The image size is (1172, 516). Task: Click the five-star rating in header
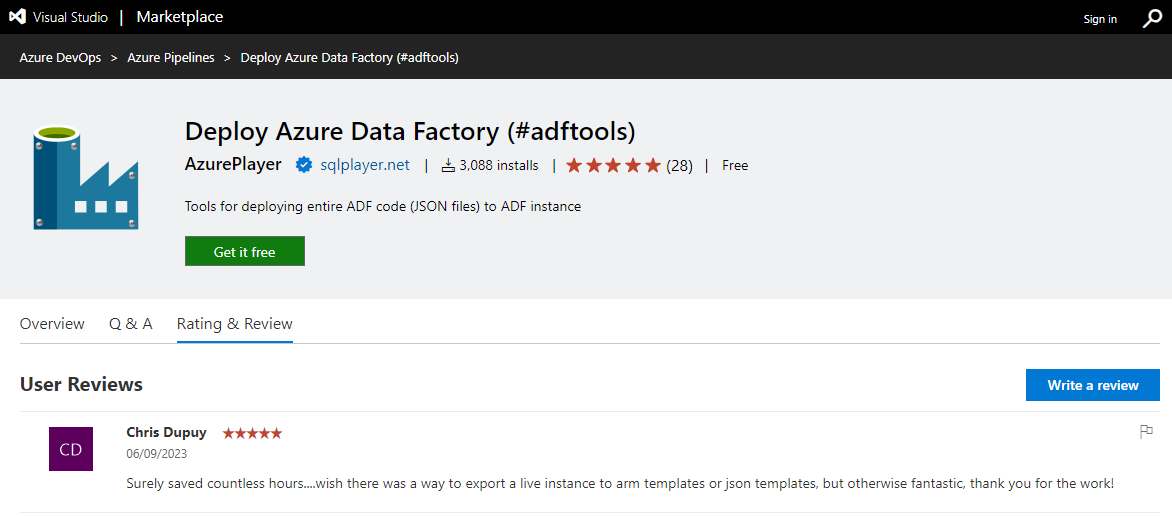(614, 165)
